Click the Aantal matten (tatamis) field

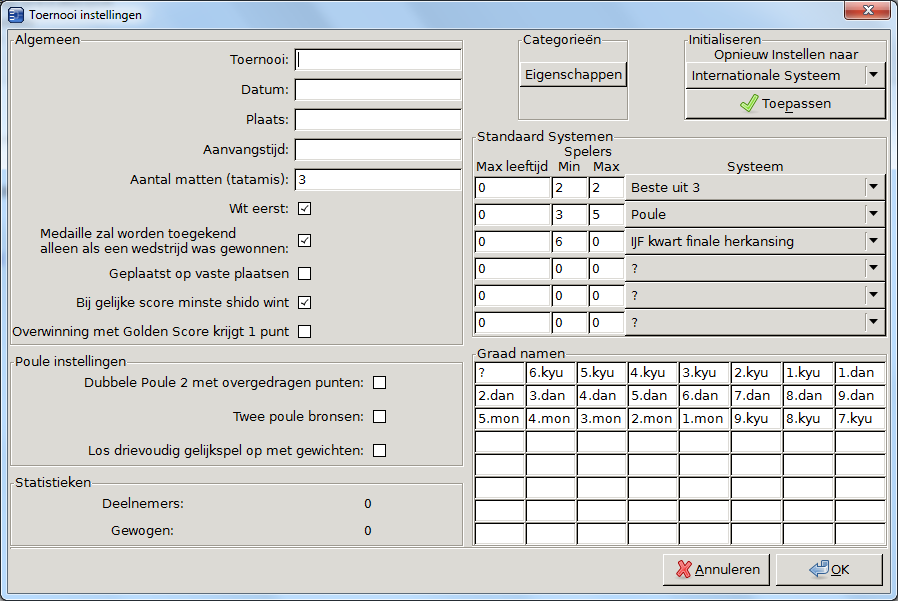coord(377,180)
